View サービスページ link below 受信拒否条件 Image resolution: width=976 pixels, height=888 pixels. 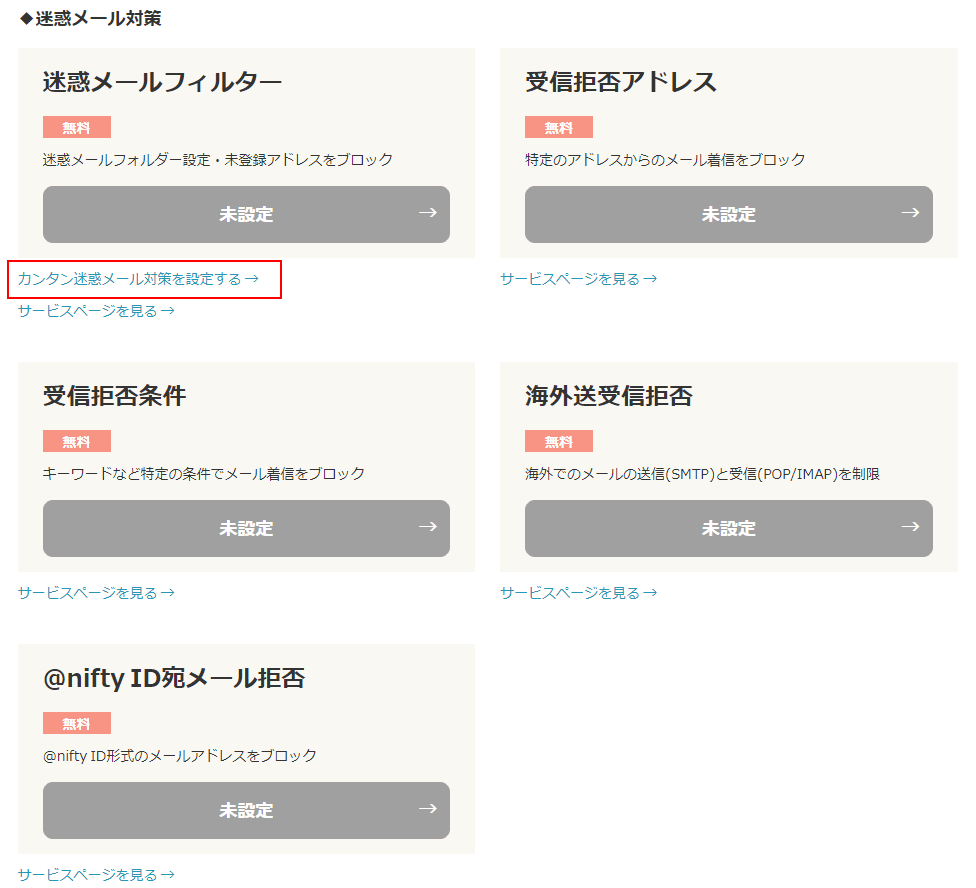pyautogui.click(x=96, y=593)
